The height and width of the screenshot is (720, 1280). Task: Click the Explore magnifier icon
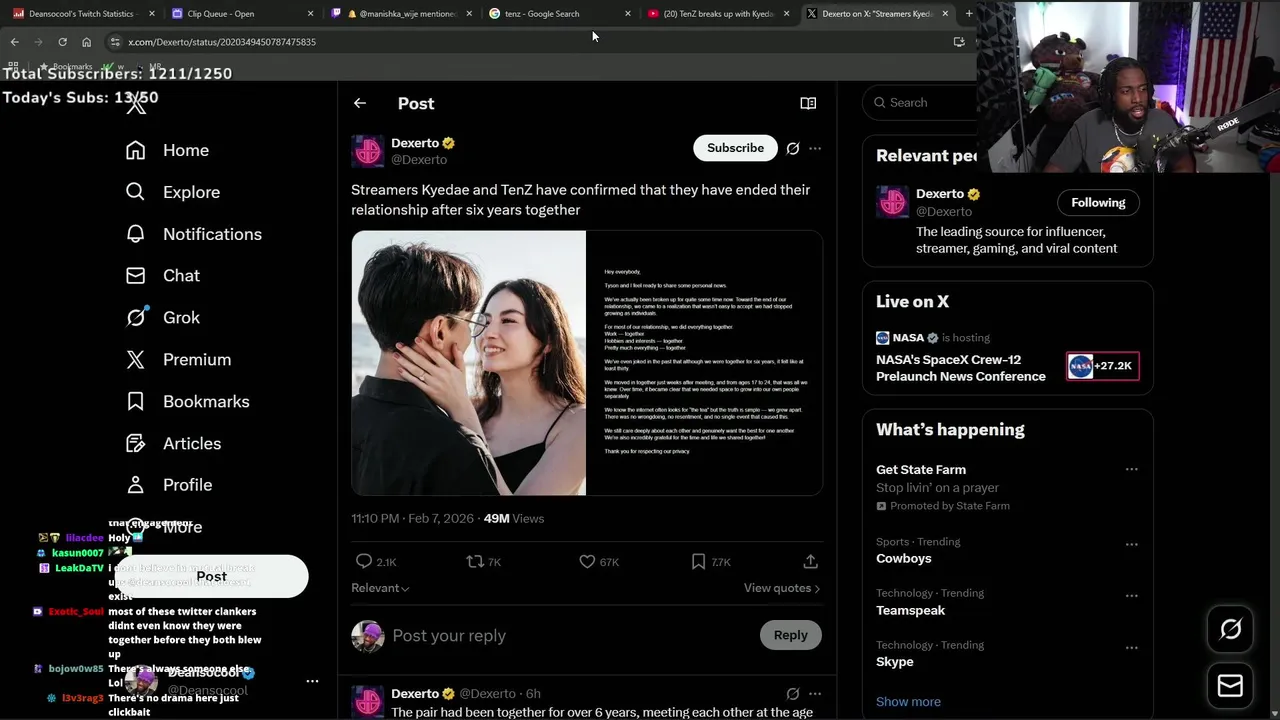[136, 192]
